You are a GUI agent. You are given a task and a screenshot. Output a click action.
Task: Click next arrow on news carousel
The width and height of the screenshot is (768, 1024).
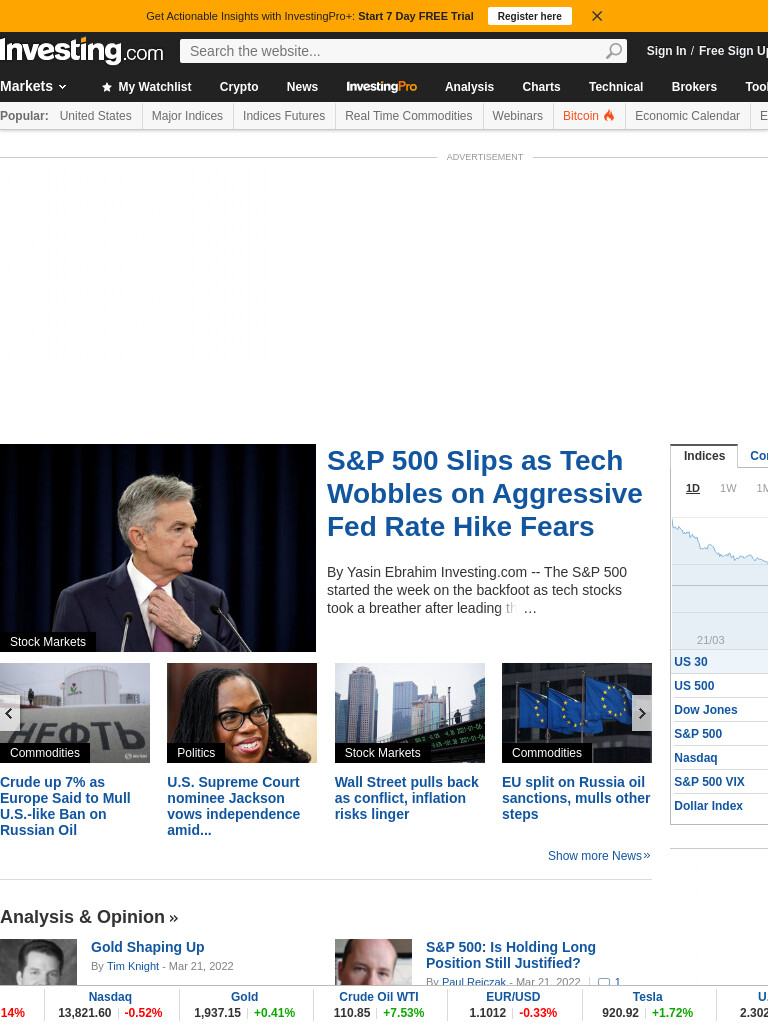642,714
